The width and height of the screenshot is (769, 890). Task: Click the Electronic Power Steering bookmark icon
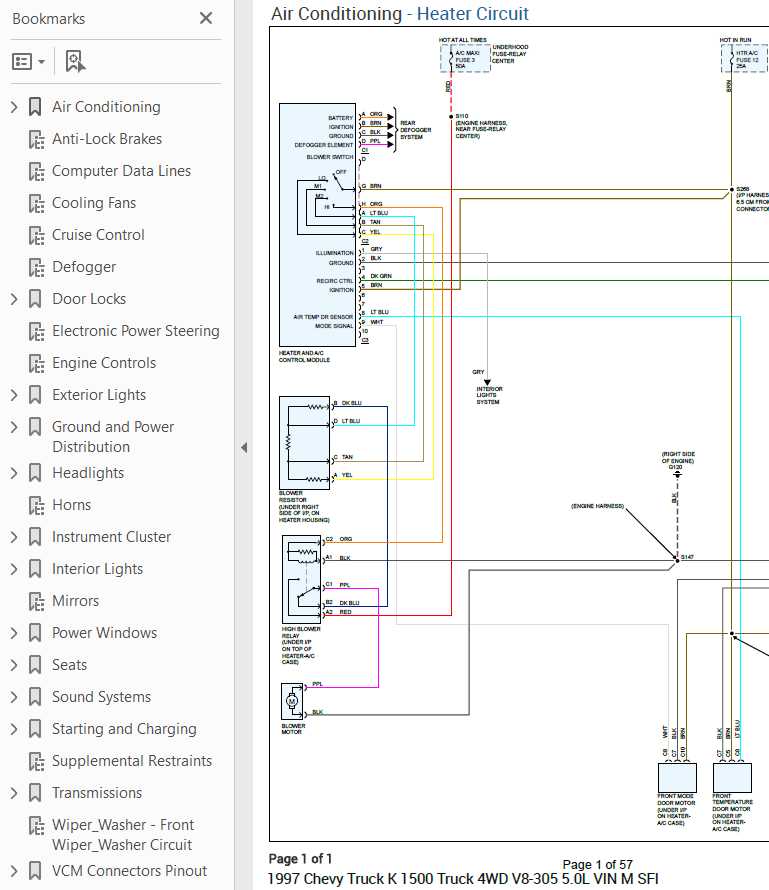pos(36,331)
